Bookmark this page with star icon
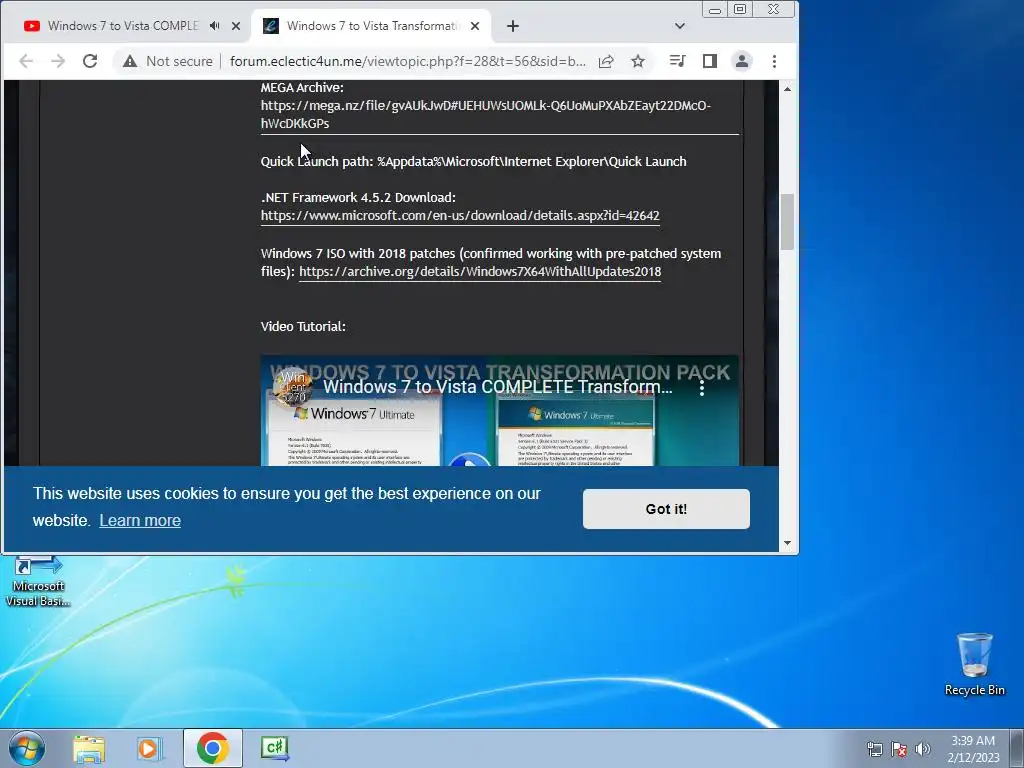Screen dimensions: 1024x768 click(638, 61)
